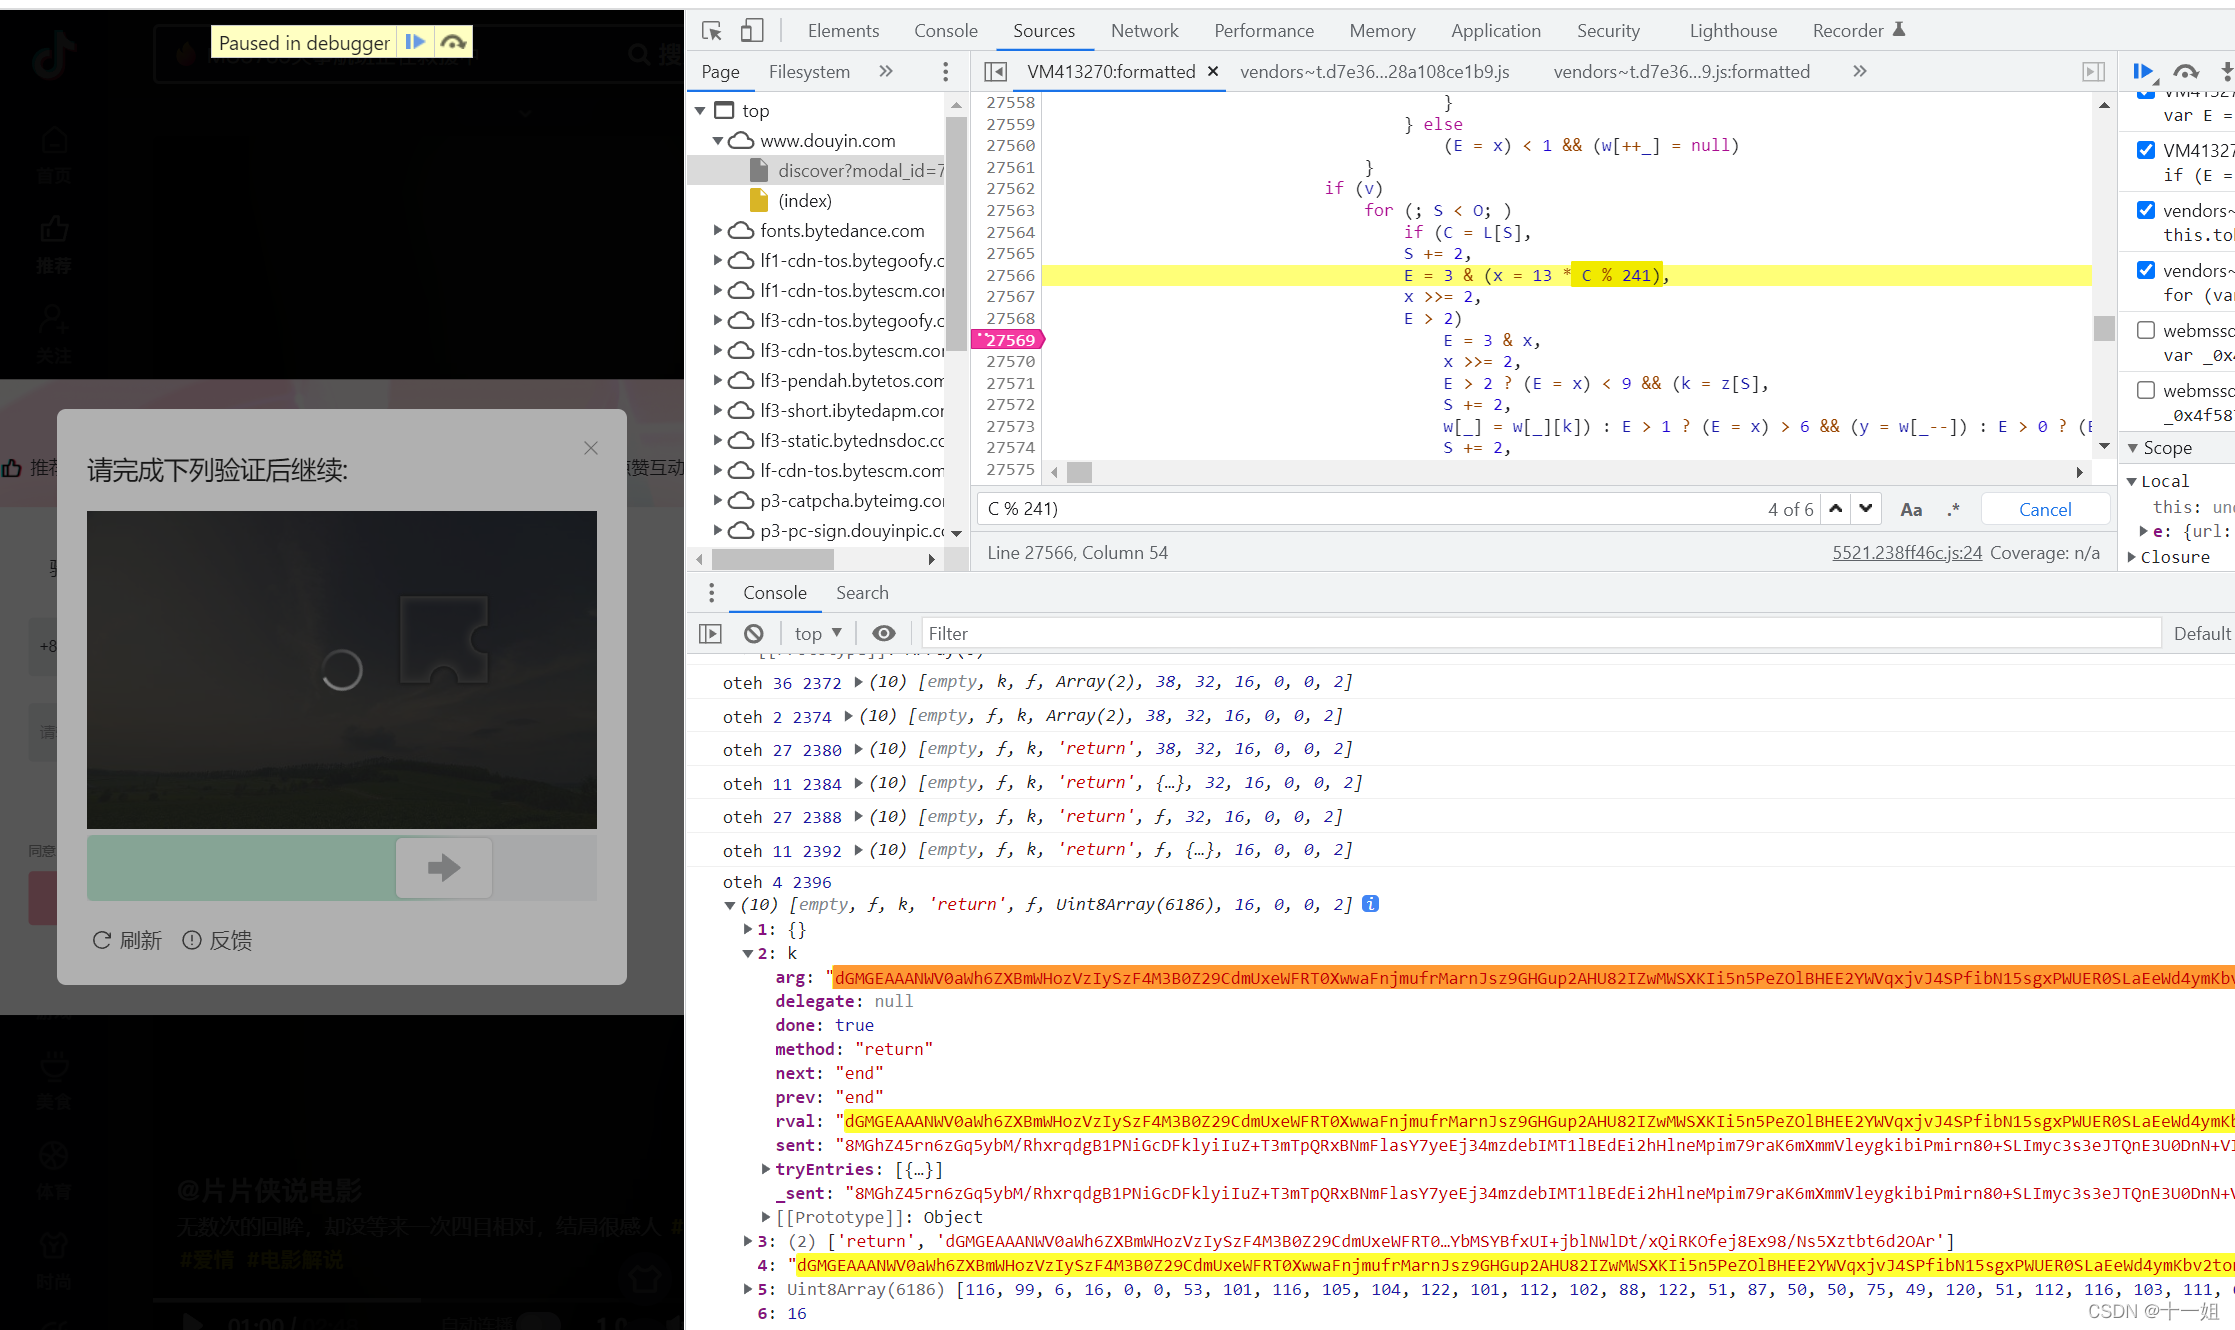The image size is (2235, 1330).
Task: Open the console sidebar panel icon
Action: click(x=710, y=633)
